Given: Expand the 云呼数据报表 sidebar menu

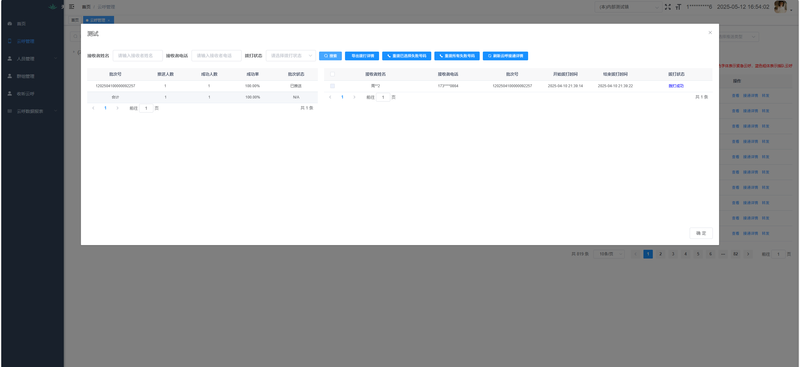Looking at the screenshot, I should (x=33, y=111).
